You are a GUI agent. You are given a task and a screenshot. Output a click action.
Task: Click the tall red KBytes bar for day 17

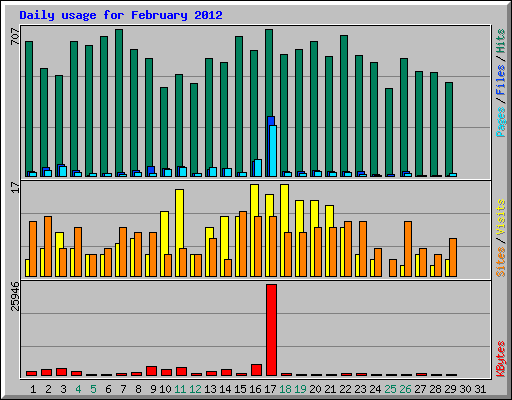pyautogui.click(x=271, y=330)
